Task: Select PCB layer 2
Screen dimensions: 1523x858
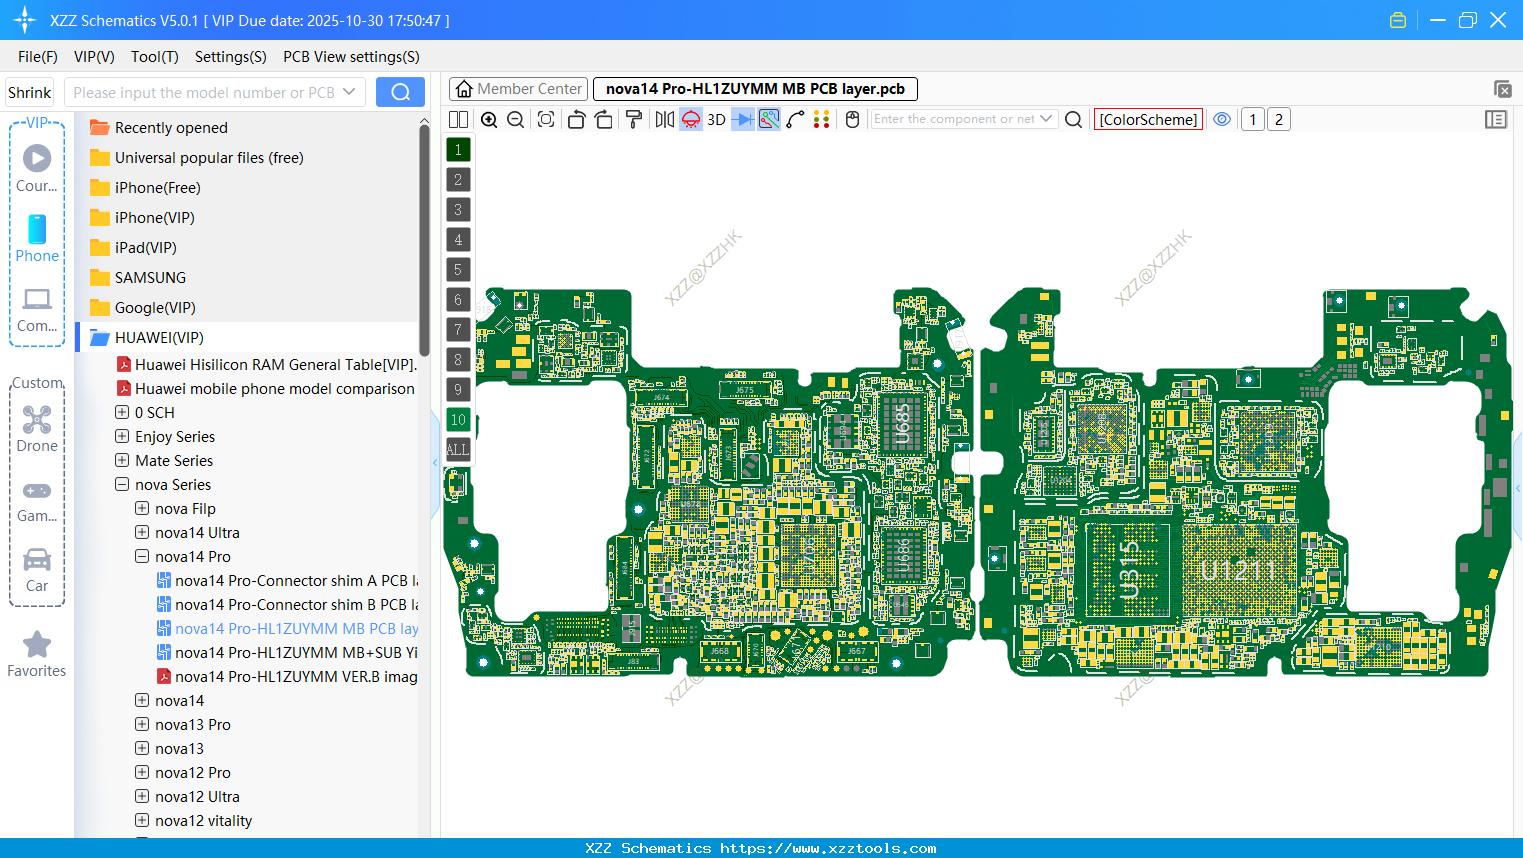Action: (458, 180)
